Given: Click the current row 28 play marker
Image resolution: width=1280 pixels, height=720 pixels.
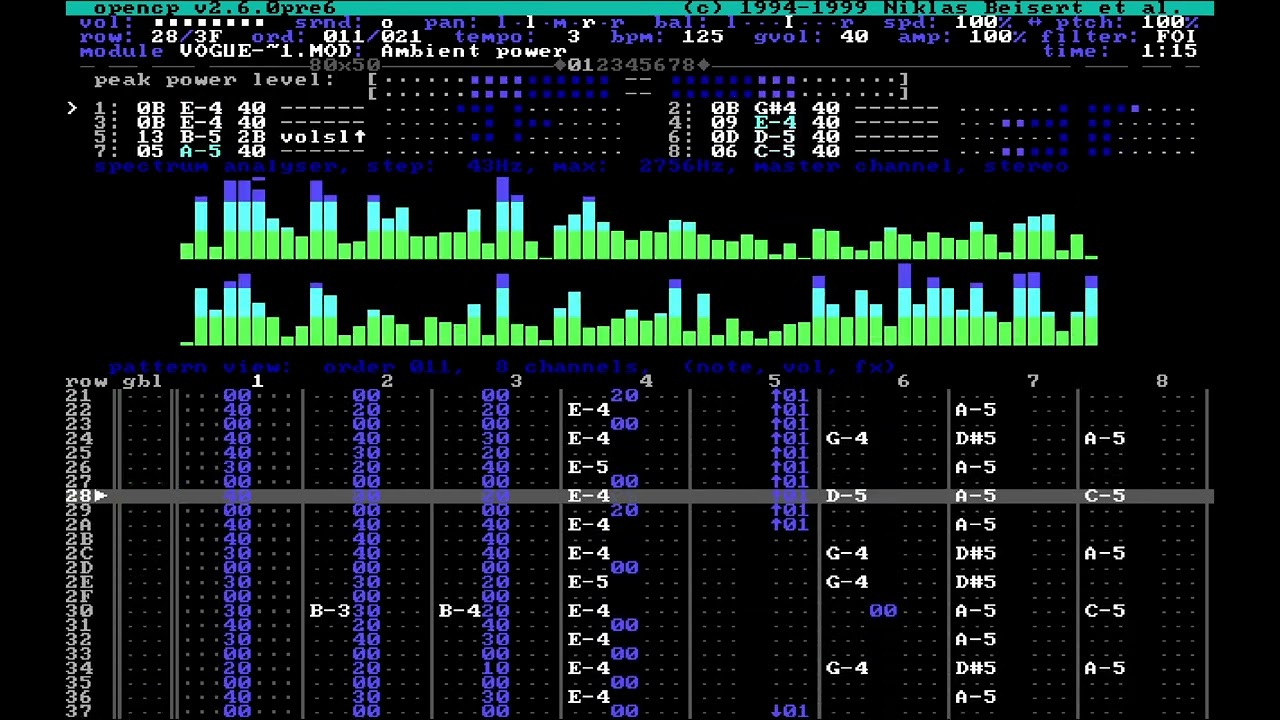Looking at the screenshot, I should point(101,496).
